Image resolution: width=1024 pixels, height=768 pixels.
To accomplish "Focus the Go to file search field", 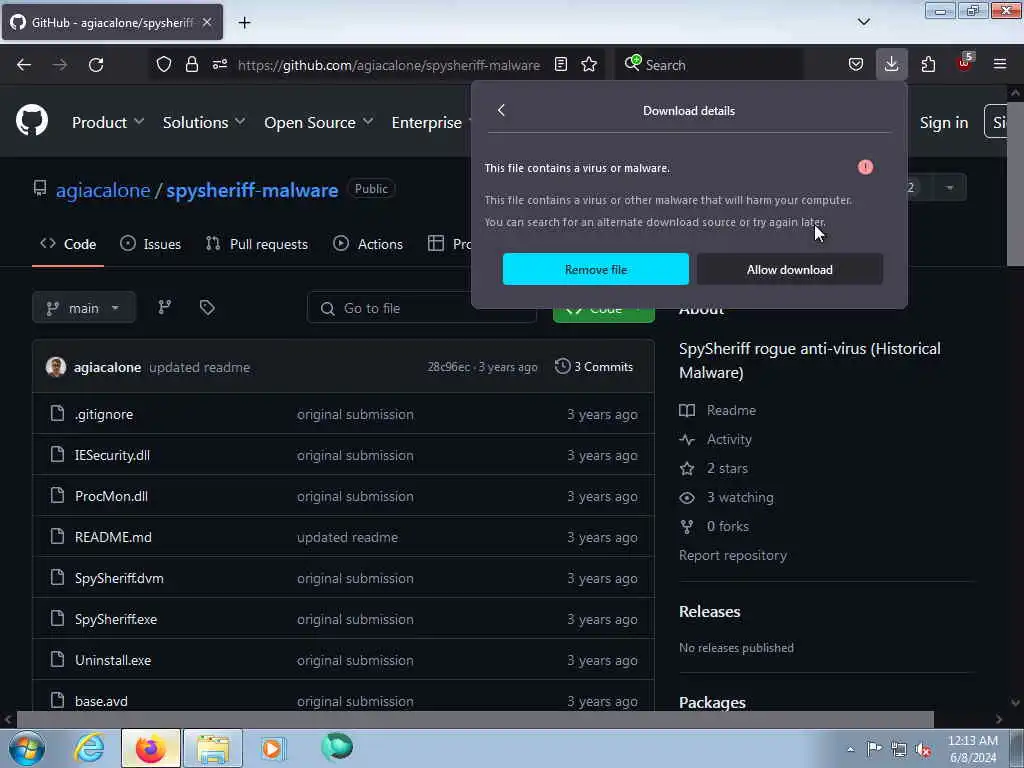I will click(422, 308).
